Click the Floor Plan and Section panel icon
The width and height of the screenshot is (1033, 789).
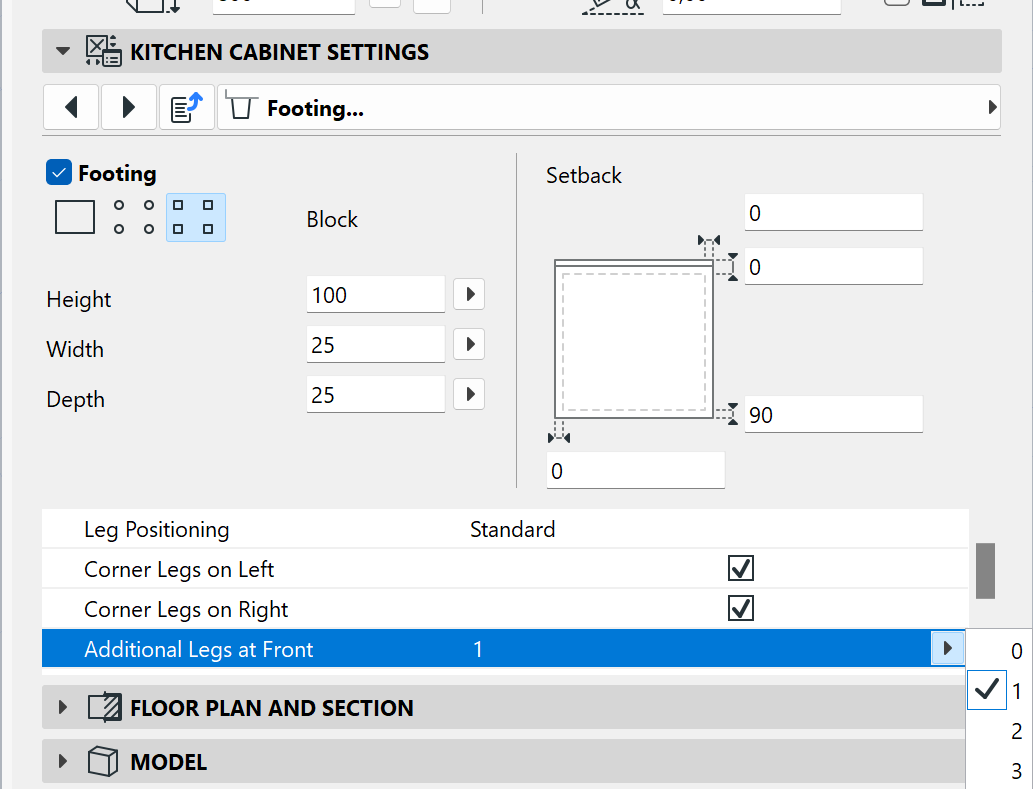[105, 707]
